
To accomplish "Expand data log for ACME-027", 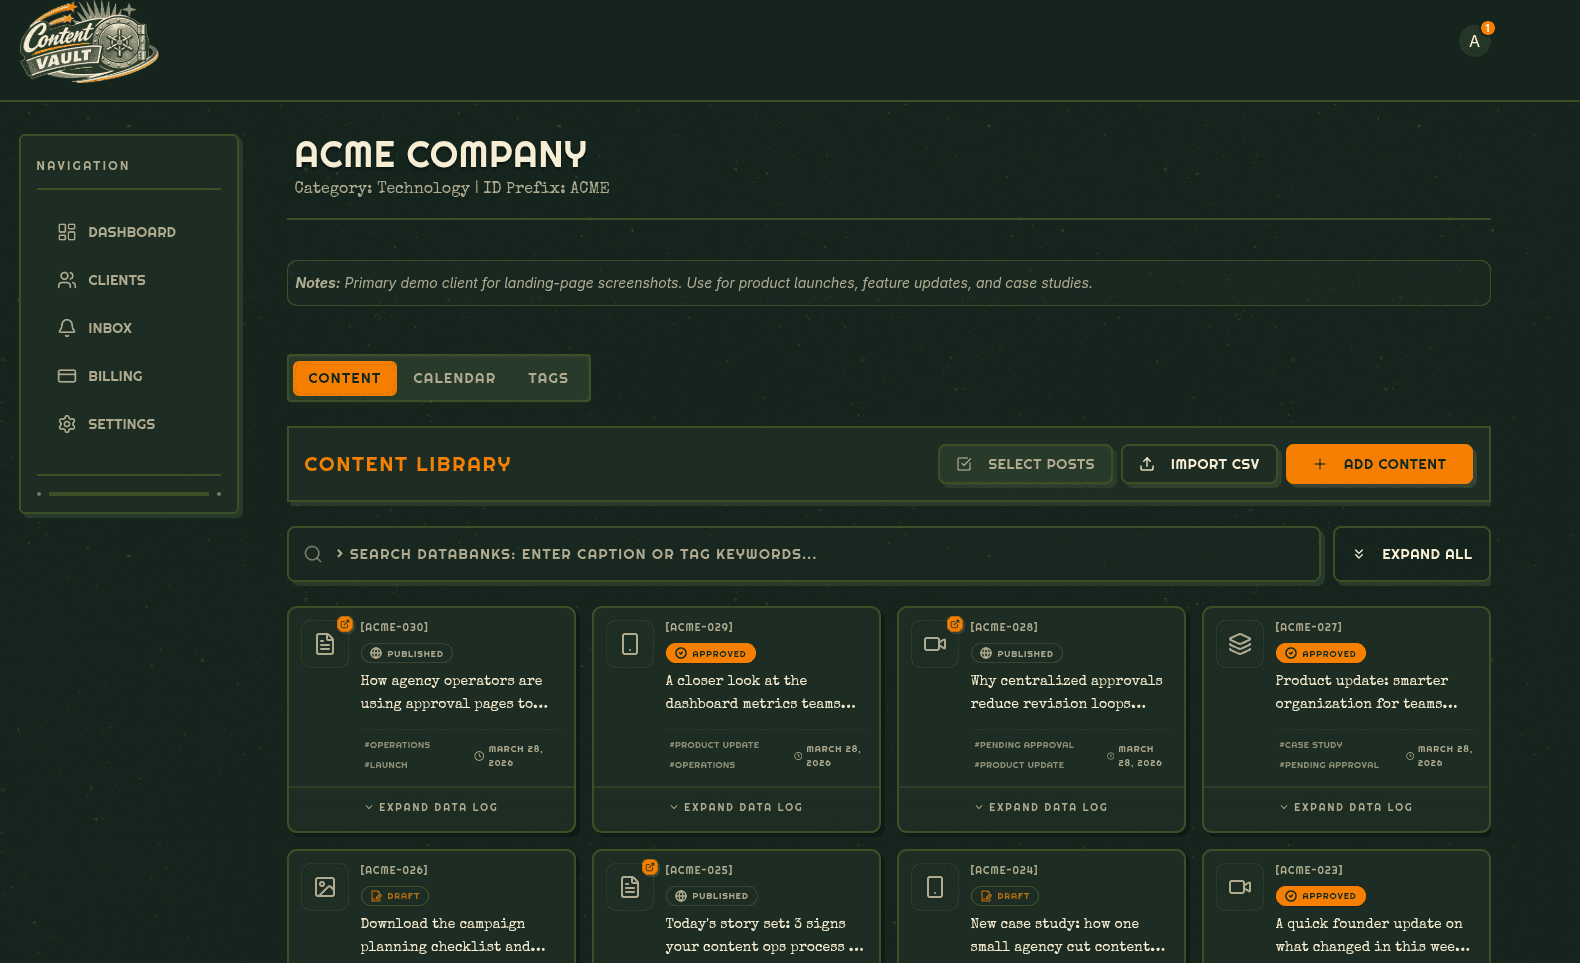I will (1346, 807).
